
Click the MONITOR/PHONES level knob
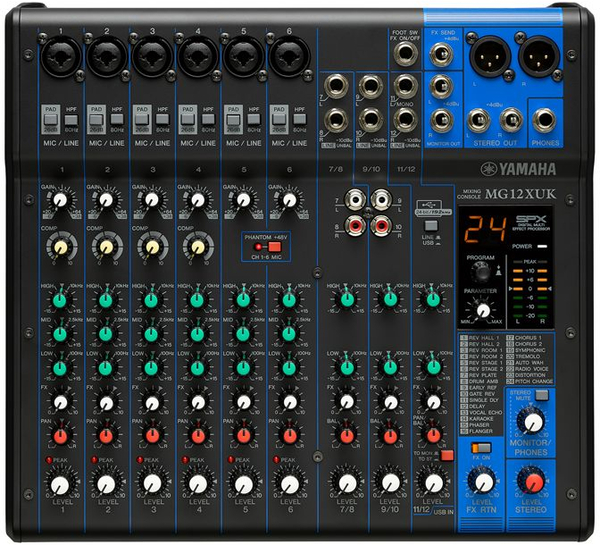pos(531,421)
